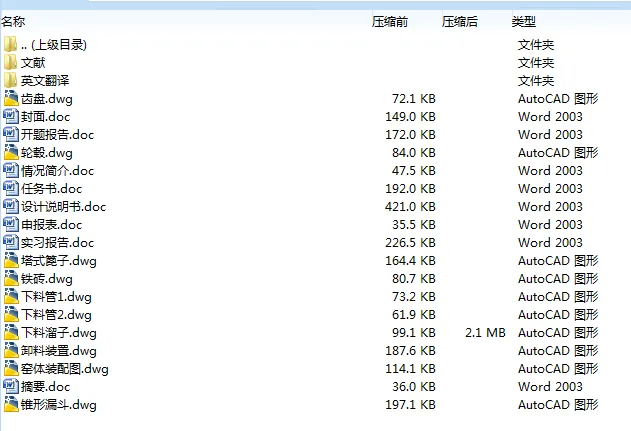Sort by the 类型 column header

[x=524, y=21]
